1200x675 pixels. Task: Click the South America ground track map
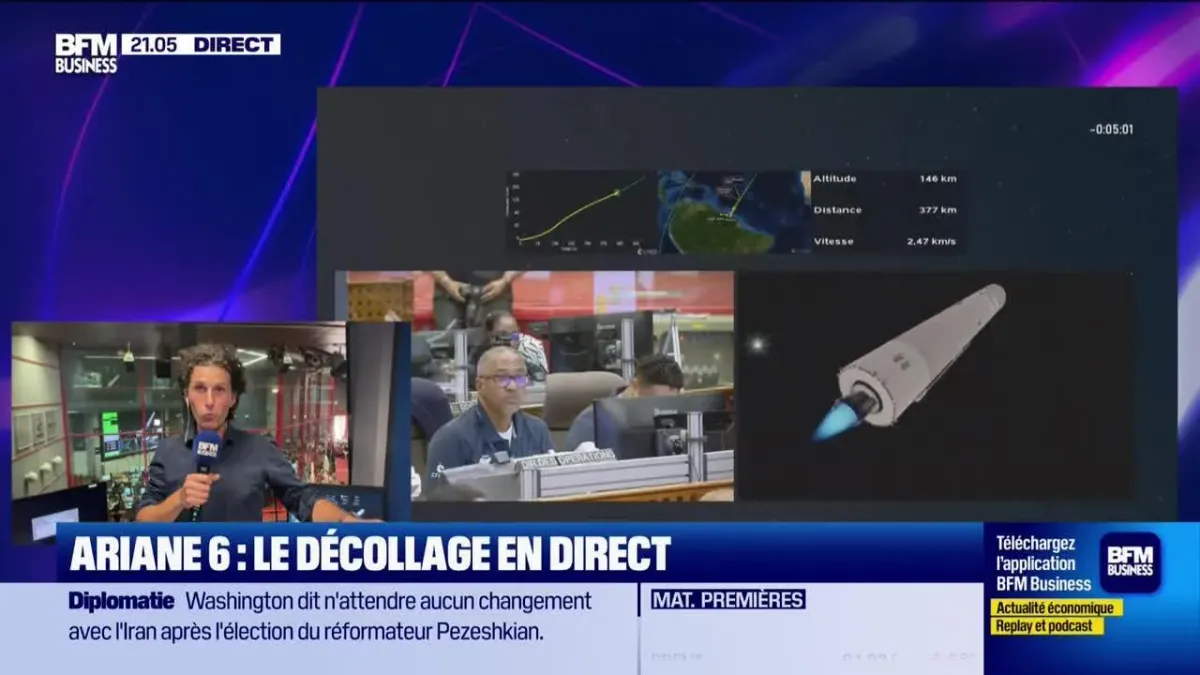pos(733,211)
